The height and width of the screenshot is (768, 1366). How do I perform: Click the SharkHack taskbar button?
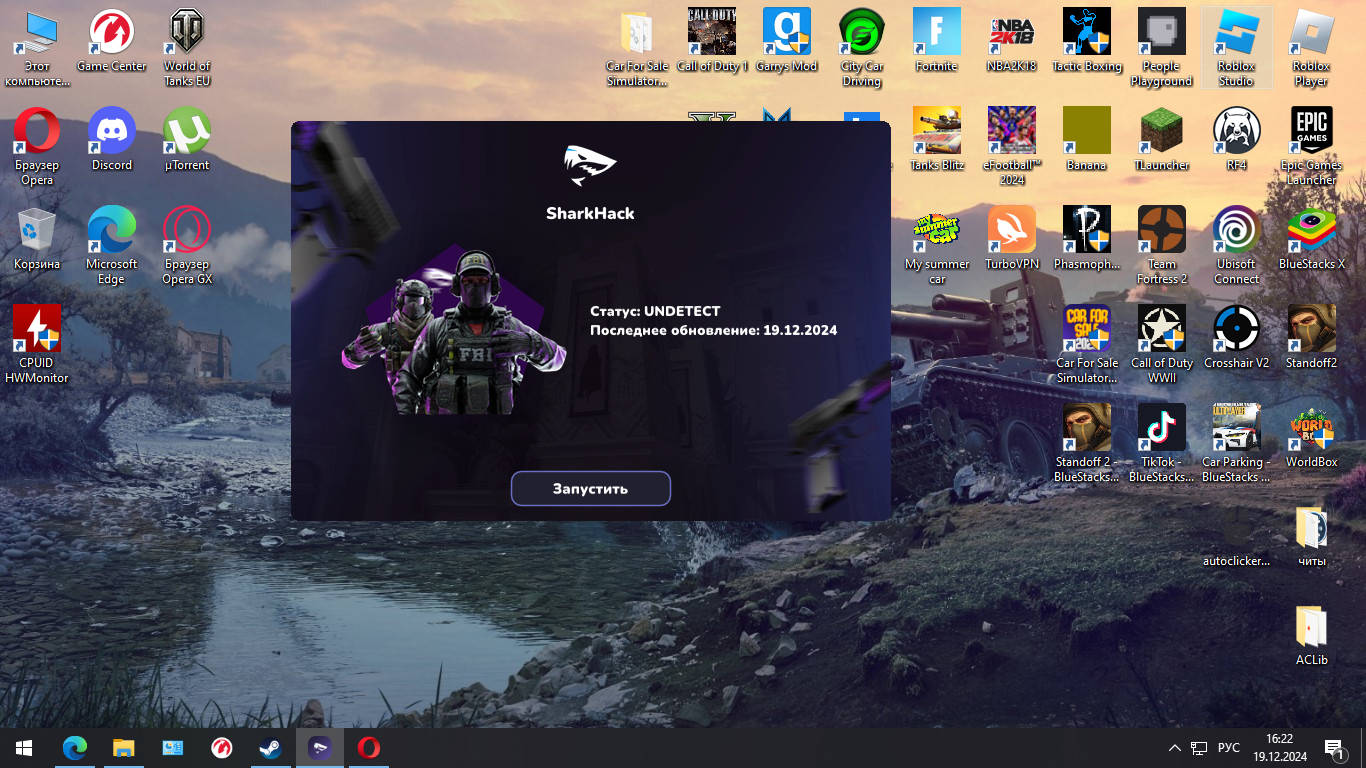point(320,748)
